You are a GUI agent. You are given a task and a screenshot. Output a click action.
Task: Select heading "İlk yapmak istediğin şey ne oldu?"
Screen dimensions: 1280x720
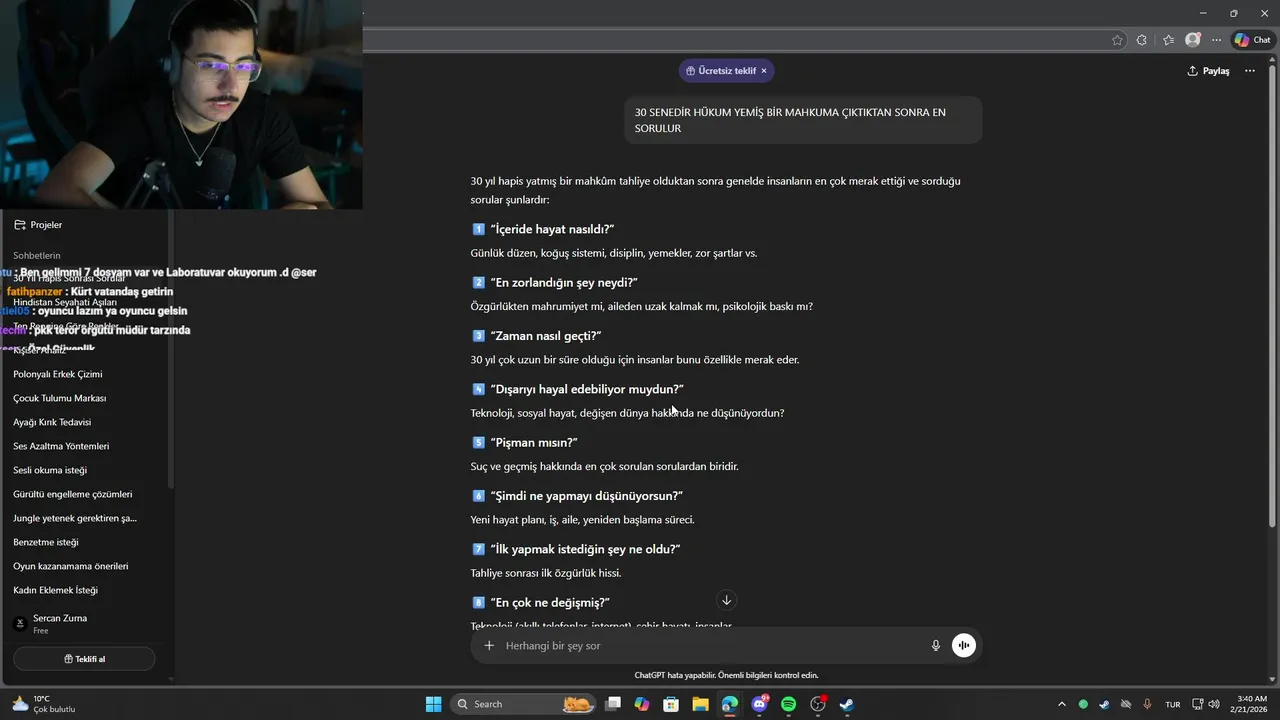pyautogui.click(x=585, y=549)
